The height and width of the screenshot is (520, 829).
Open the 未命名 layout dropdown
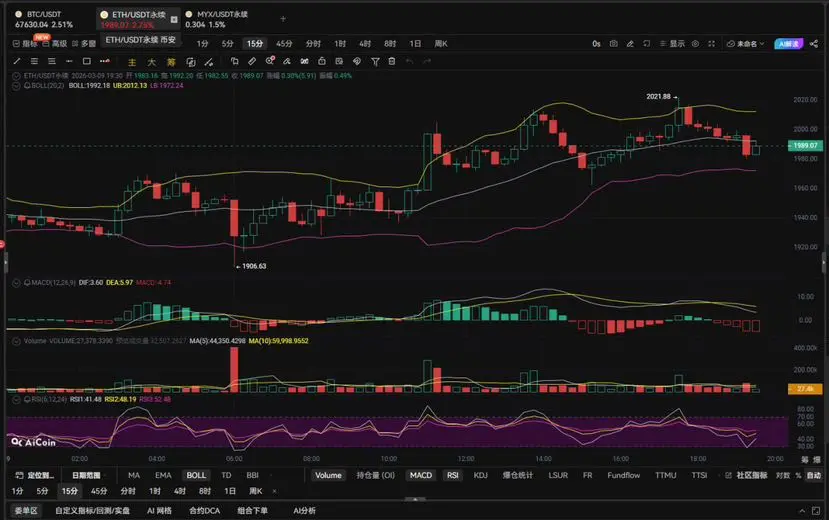point(745,44)
